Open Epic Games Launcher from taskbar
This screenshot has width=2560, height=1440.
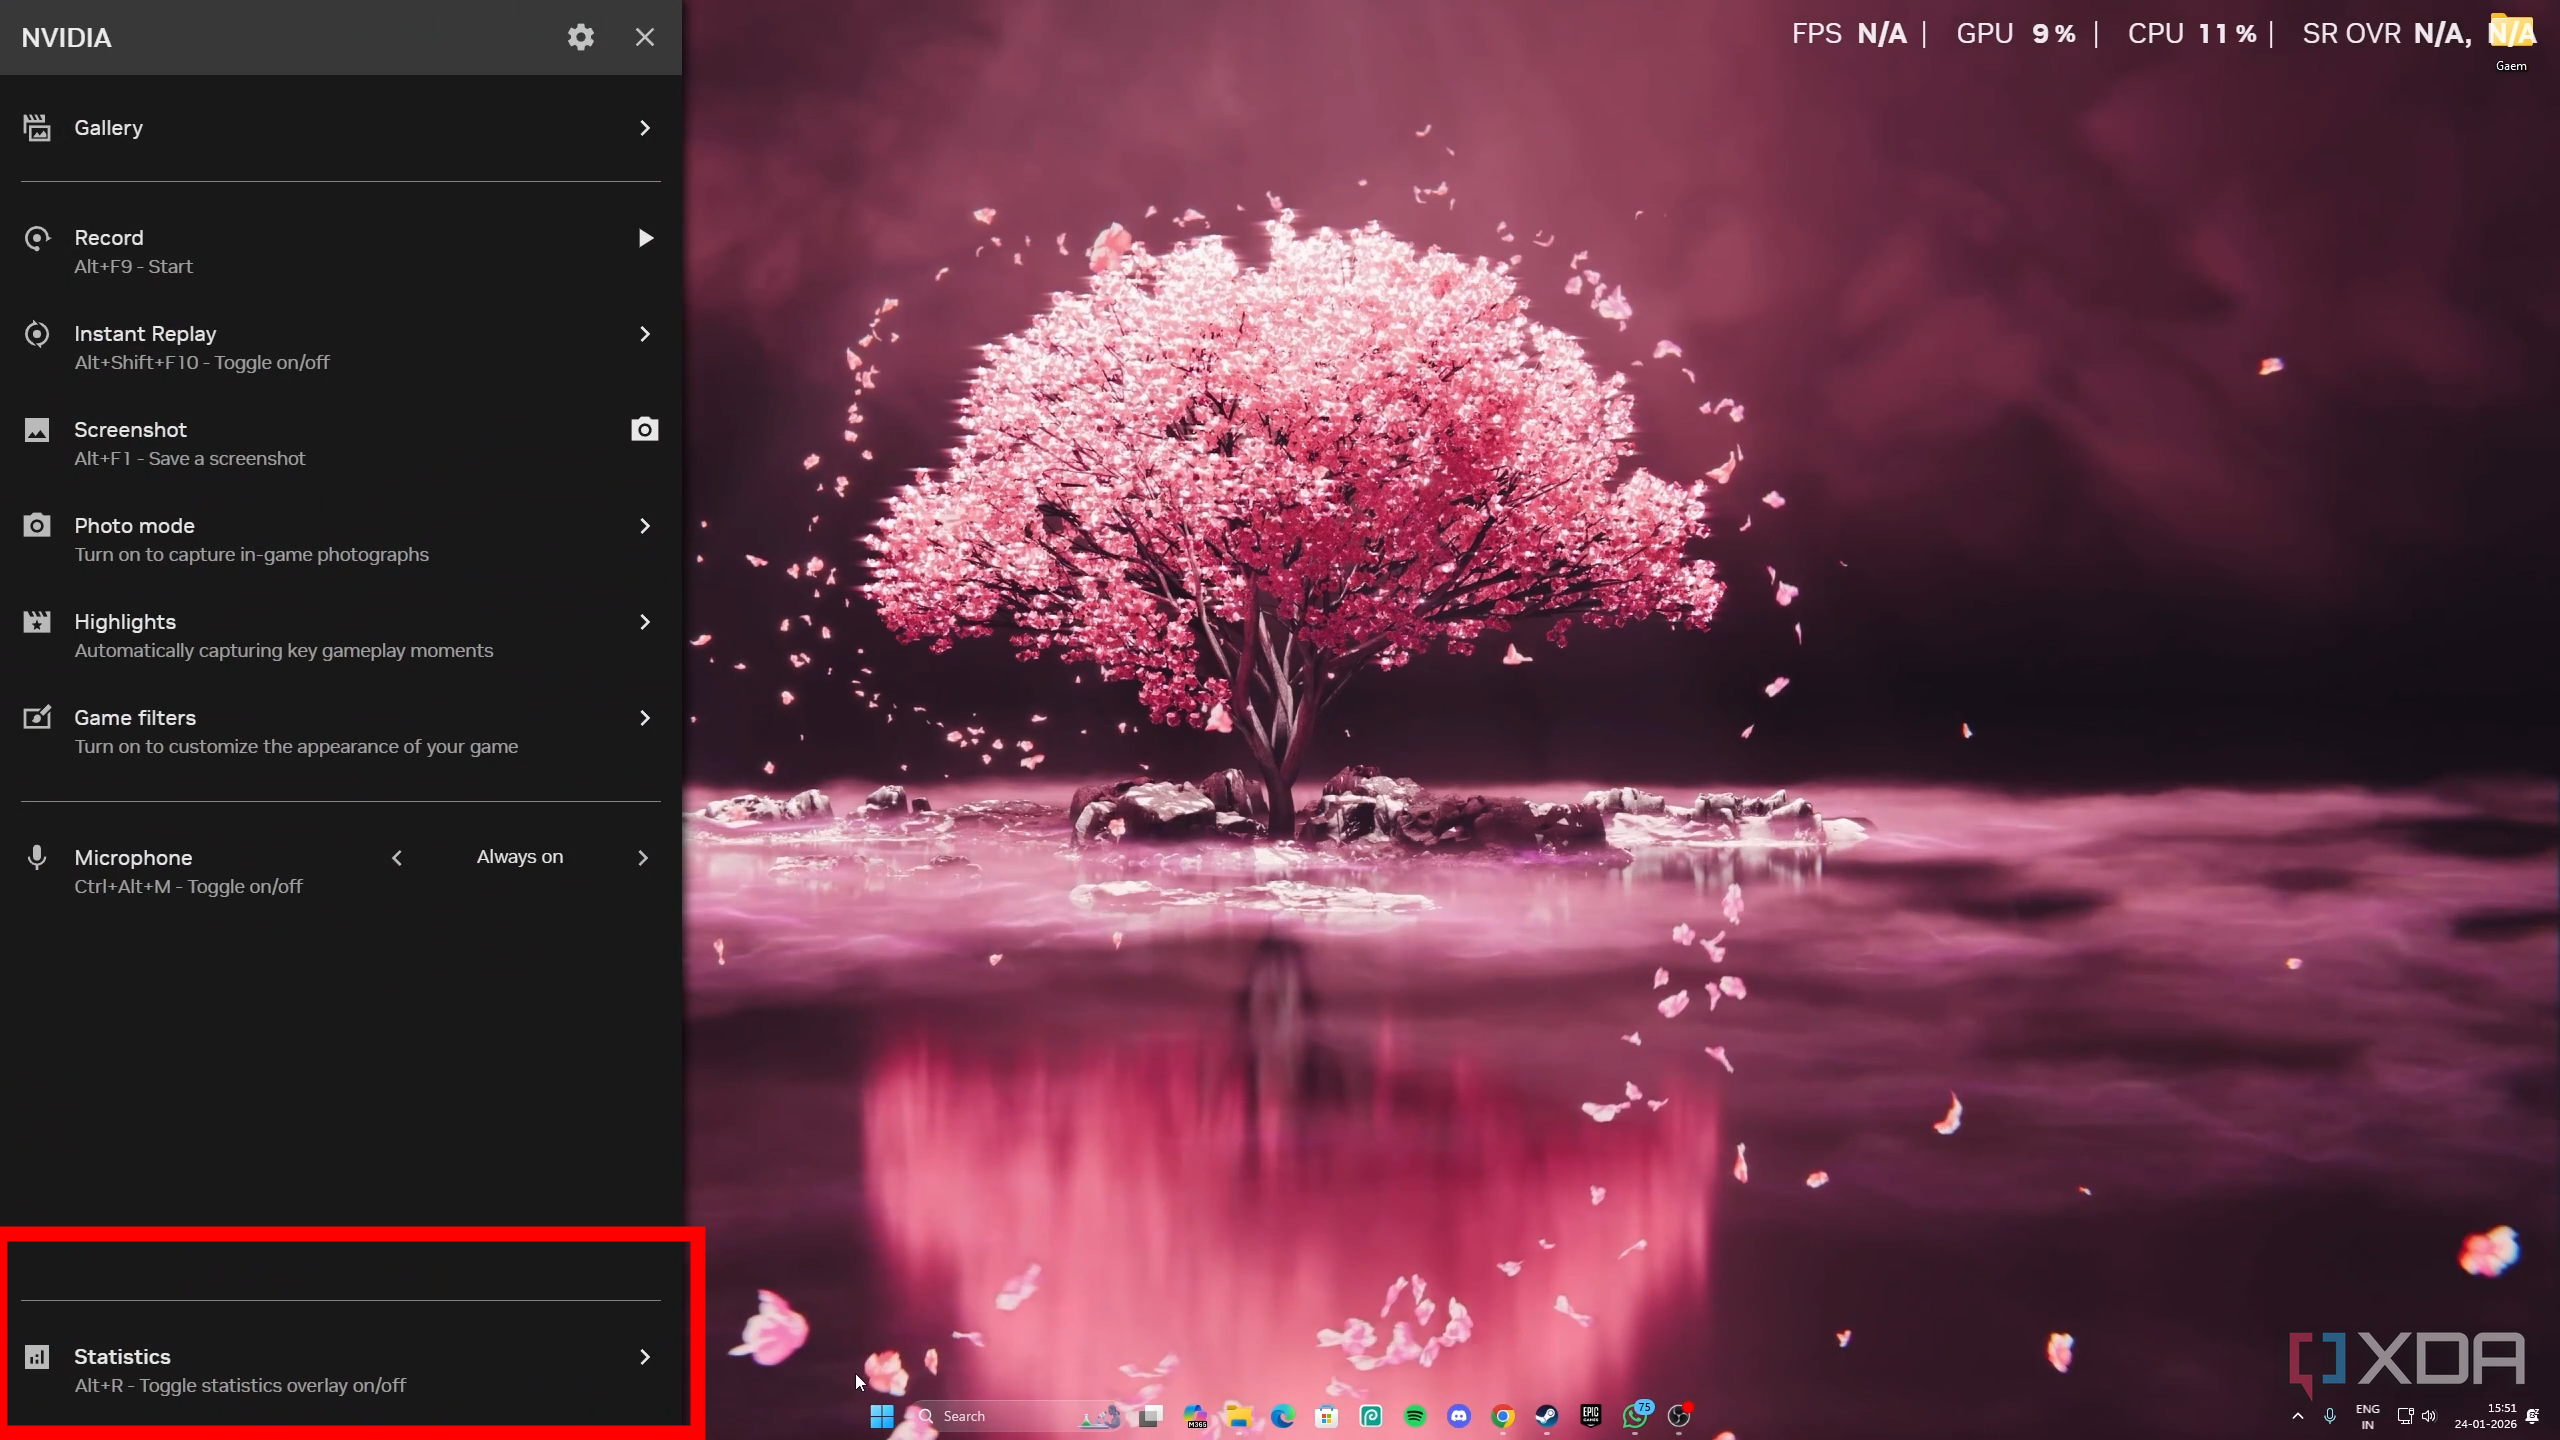pos(1591,1416)
